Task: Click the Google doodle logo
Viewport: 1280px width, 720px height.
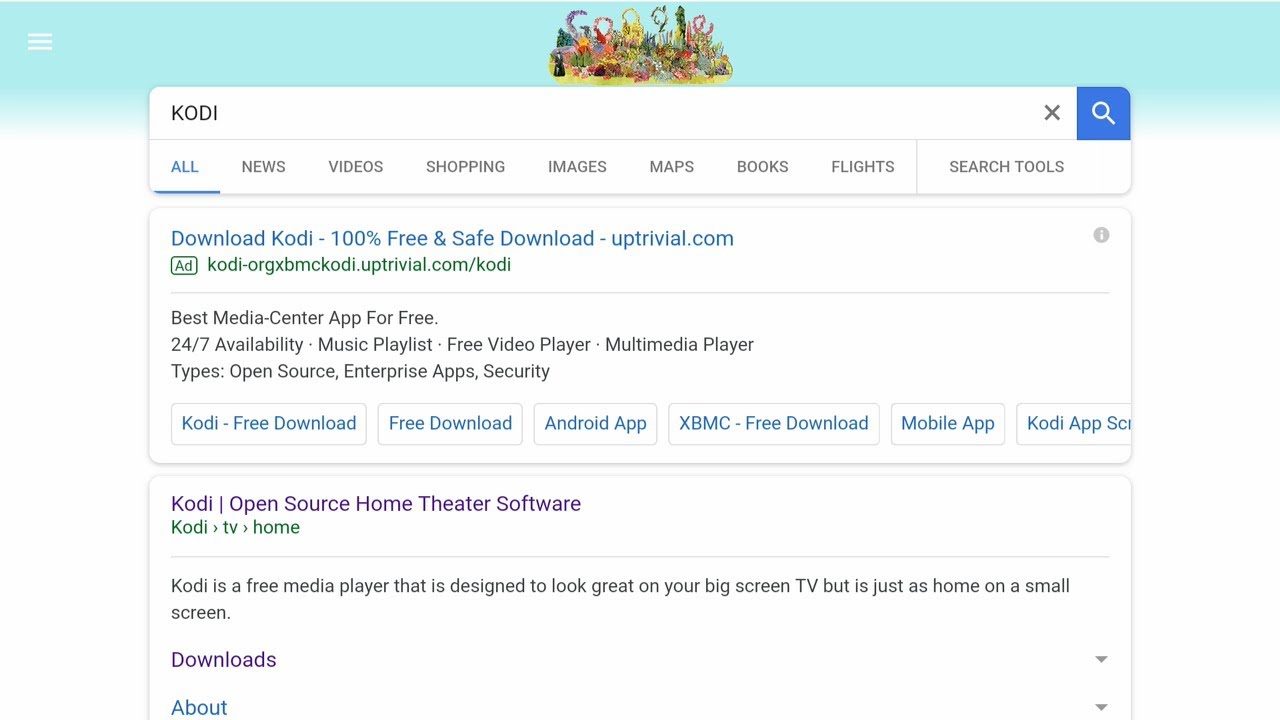Action: click(x=640, y=44)
